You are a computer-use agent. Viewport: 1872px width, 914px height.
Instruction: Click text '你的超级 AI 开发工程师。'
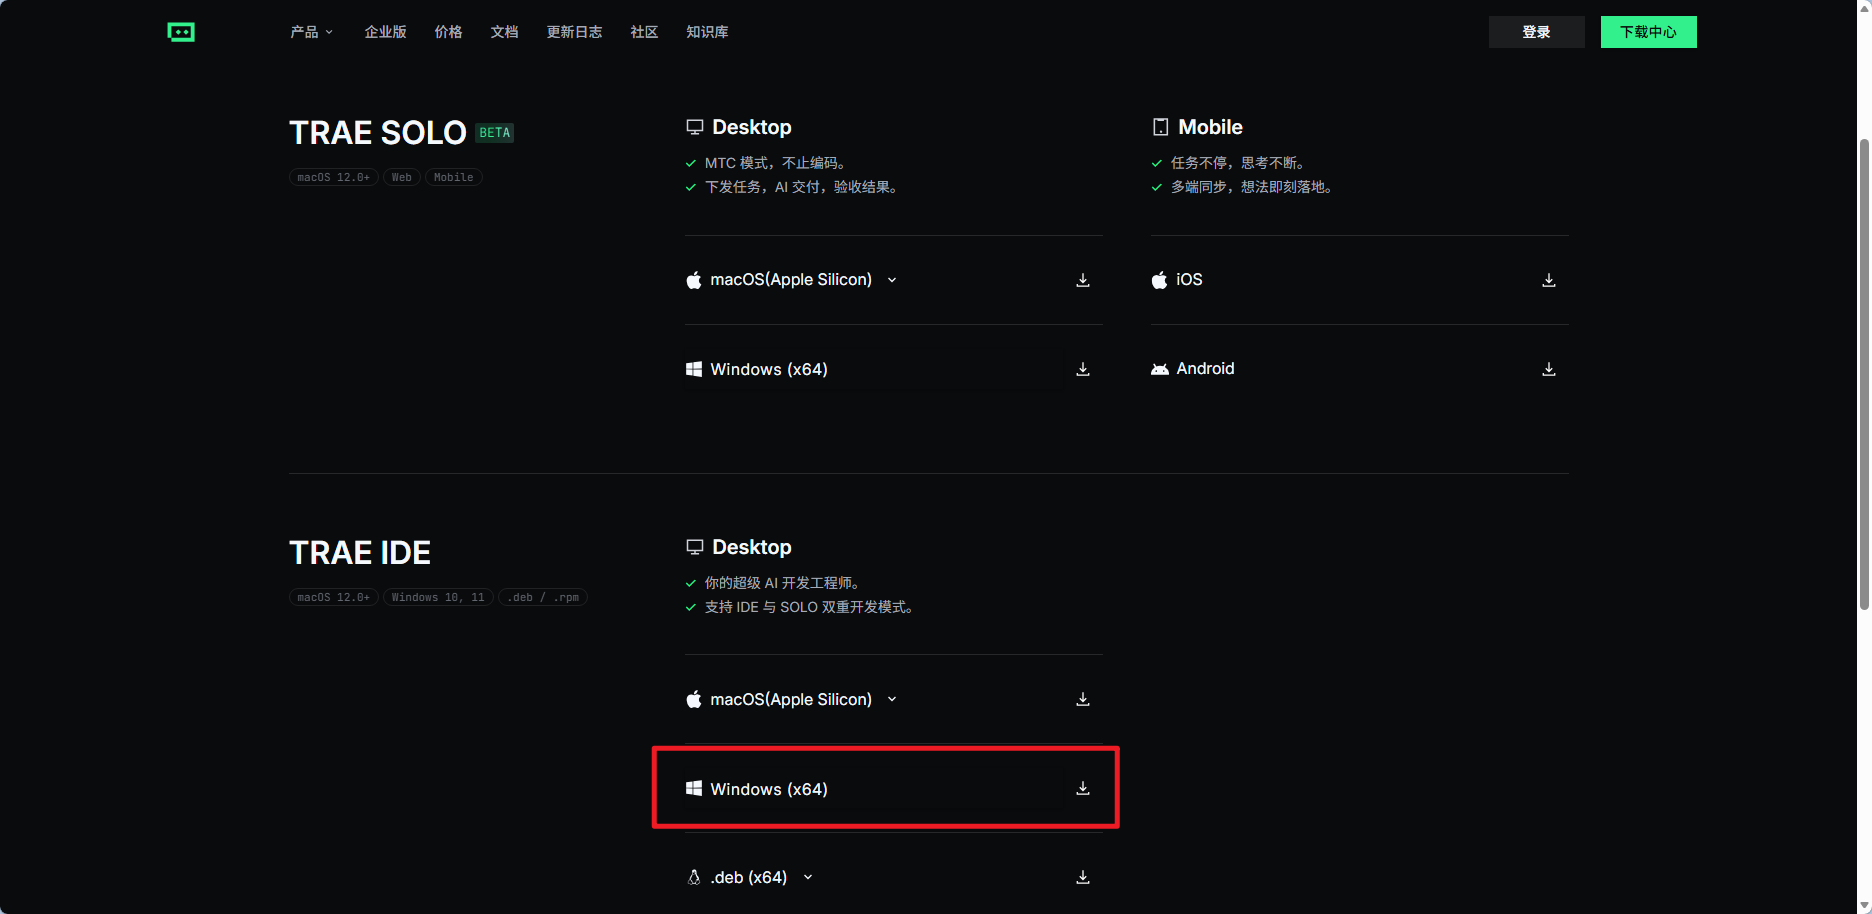point(784,583)
